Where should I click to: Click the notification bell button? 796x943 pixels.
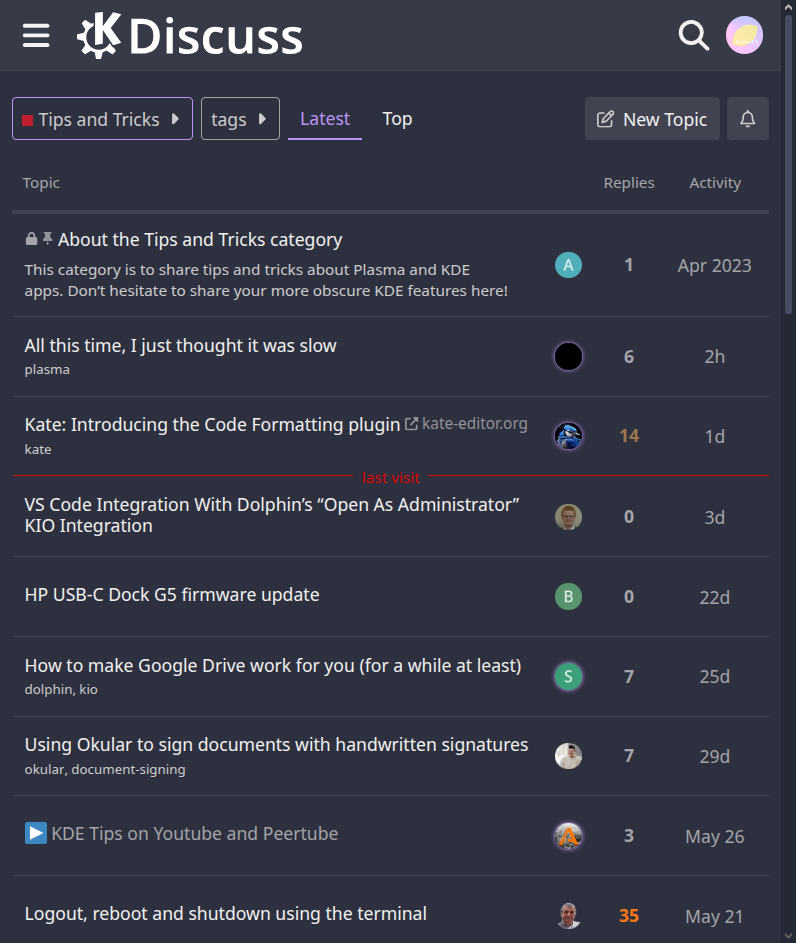(747, 118)
